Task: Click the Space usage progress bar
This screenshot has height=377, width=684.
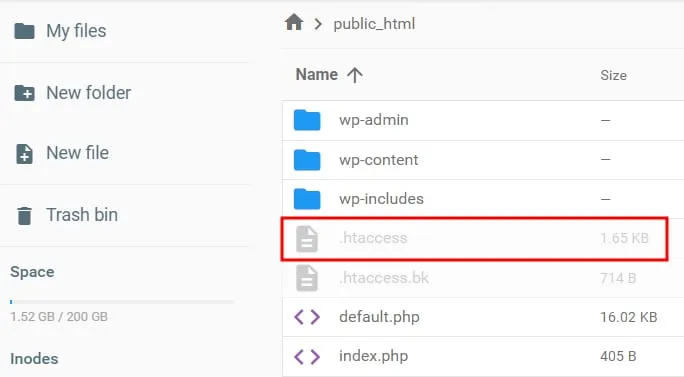Action: tap(122, 302)
